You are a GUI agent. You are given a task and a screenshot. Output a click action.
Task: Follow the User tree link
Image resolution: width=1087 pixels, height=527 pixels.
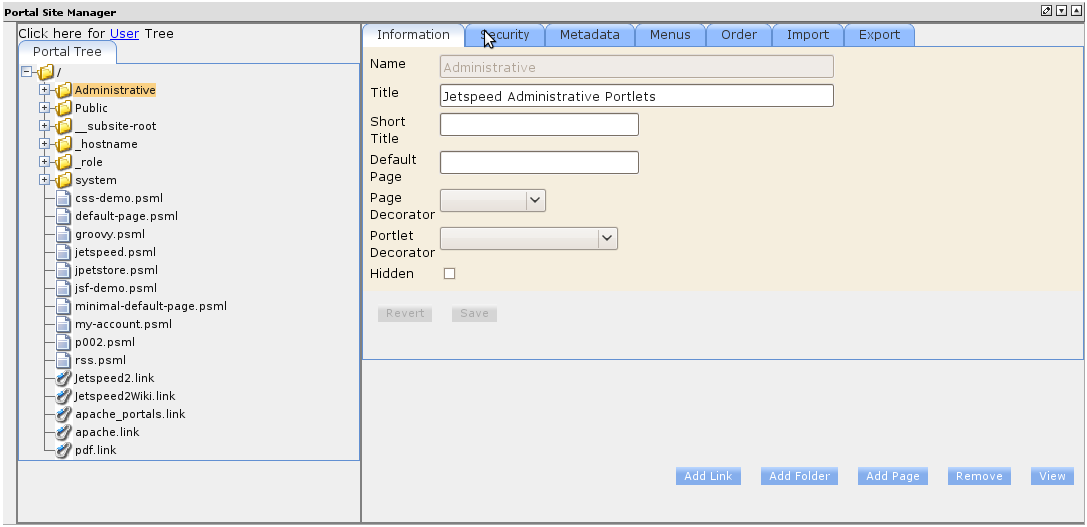(x=124, y=33)
